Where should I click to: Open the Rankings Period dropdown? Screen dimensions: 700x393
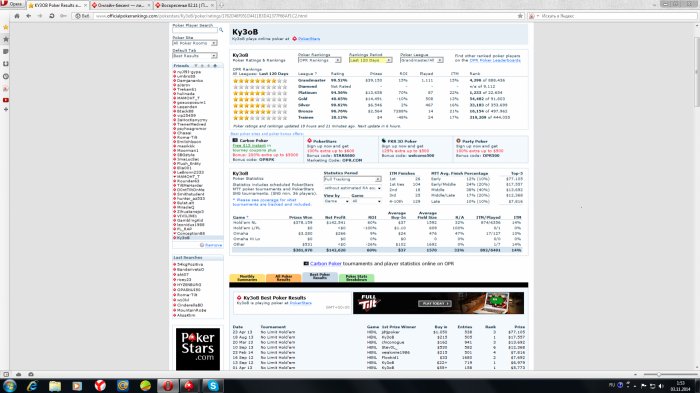(370, 60)
